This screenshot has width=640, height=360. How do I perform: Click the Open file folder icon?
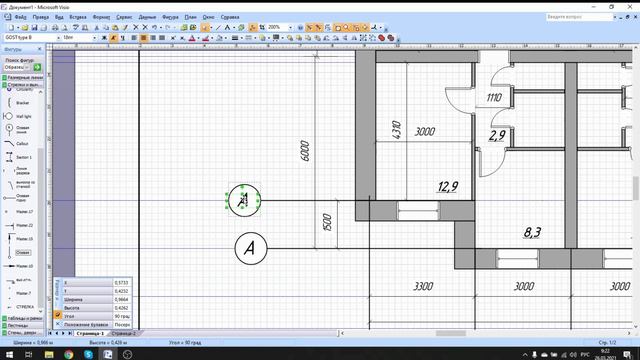pos(25,28)
